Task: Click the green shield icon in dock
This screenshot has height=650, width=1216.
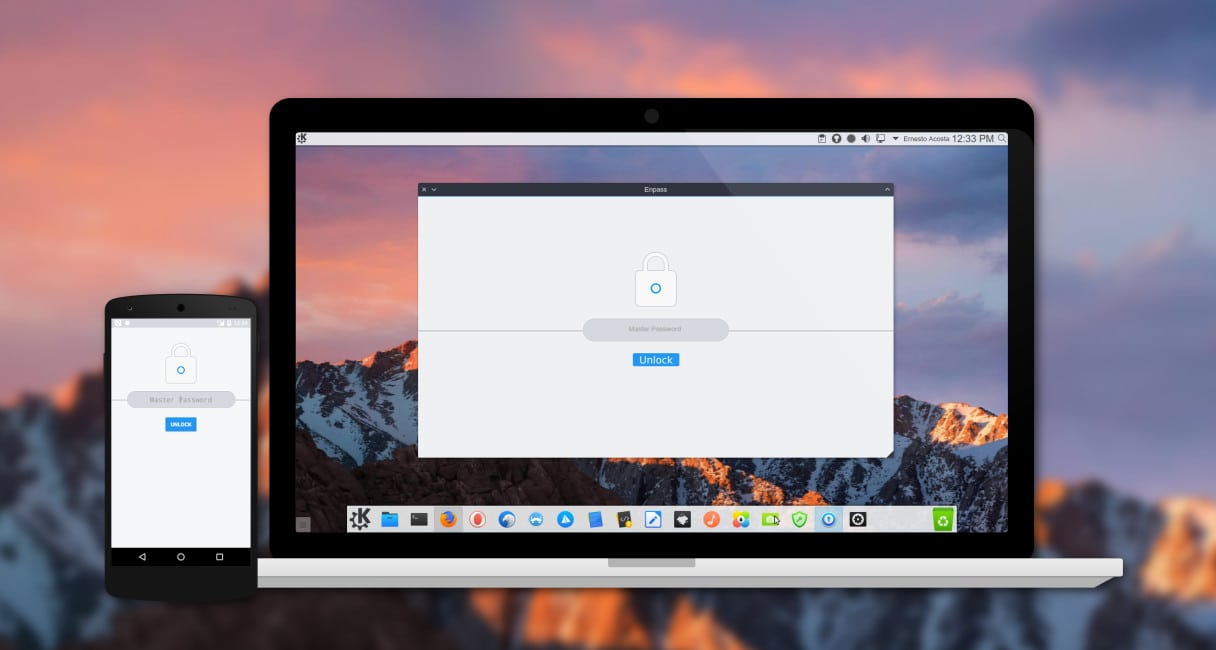Action: click(799, 519)
